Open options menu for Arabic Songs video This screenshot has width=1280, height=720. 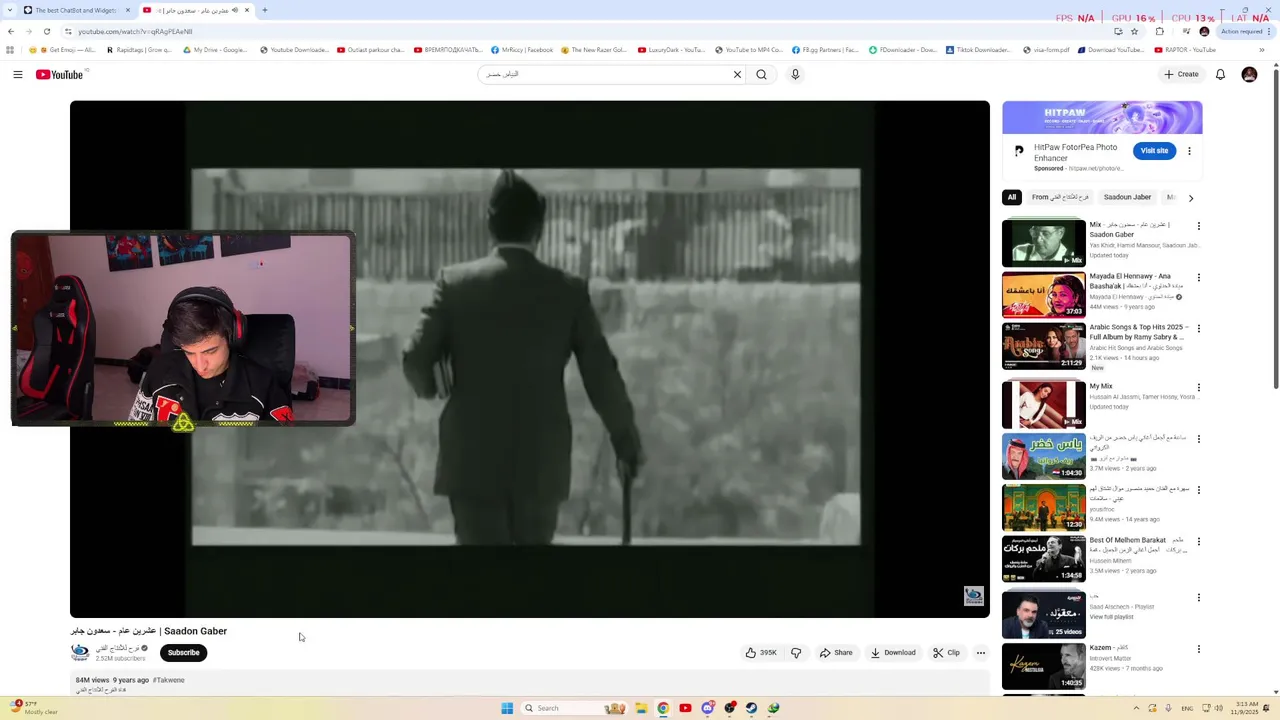1198,329
